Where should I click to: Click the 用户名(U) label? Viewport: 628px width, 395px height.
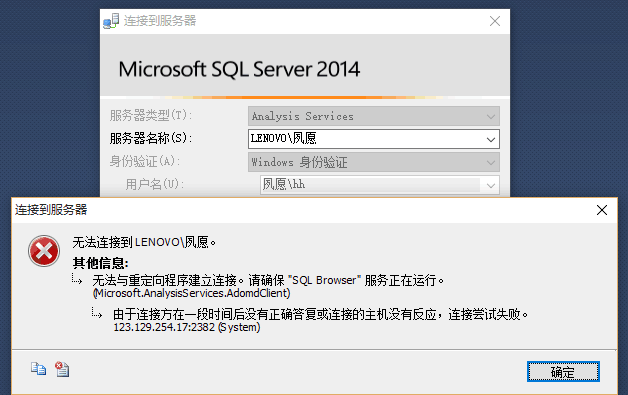155,184
